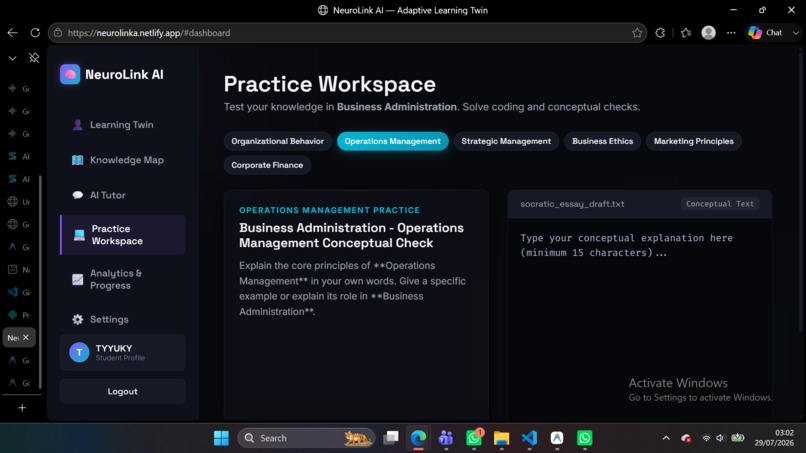Click inside the conceptual explanation text area
The height and width of the screenshot is (453, 806).
coord(639,319)
